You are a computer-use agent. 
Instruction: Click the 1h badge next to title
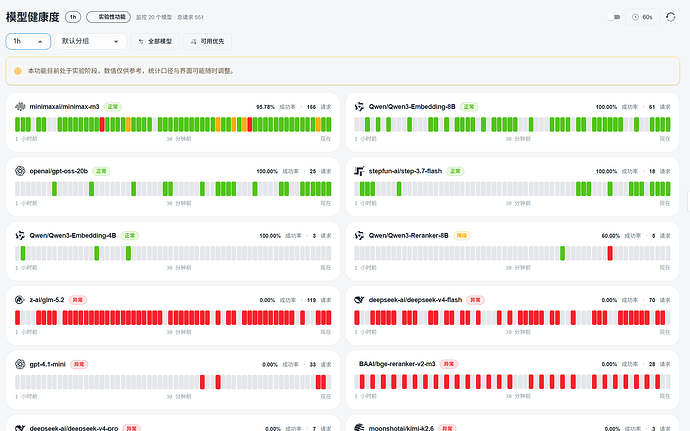click(x=73, y=17)
